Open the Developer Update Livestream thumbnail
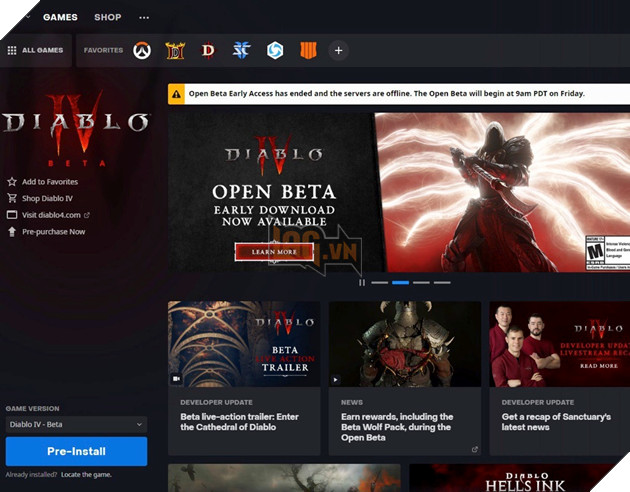Image resolution: width=630 pixels, height=492 pixels. (560, 344)
